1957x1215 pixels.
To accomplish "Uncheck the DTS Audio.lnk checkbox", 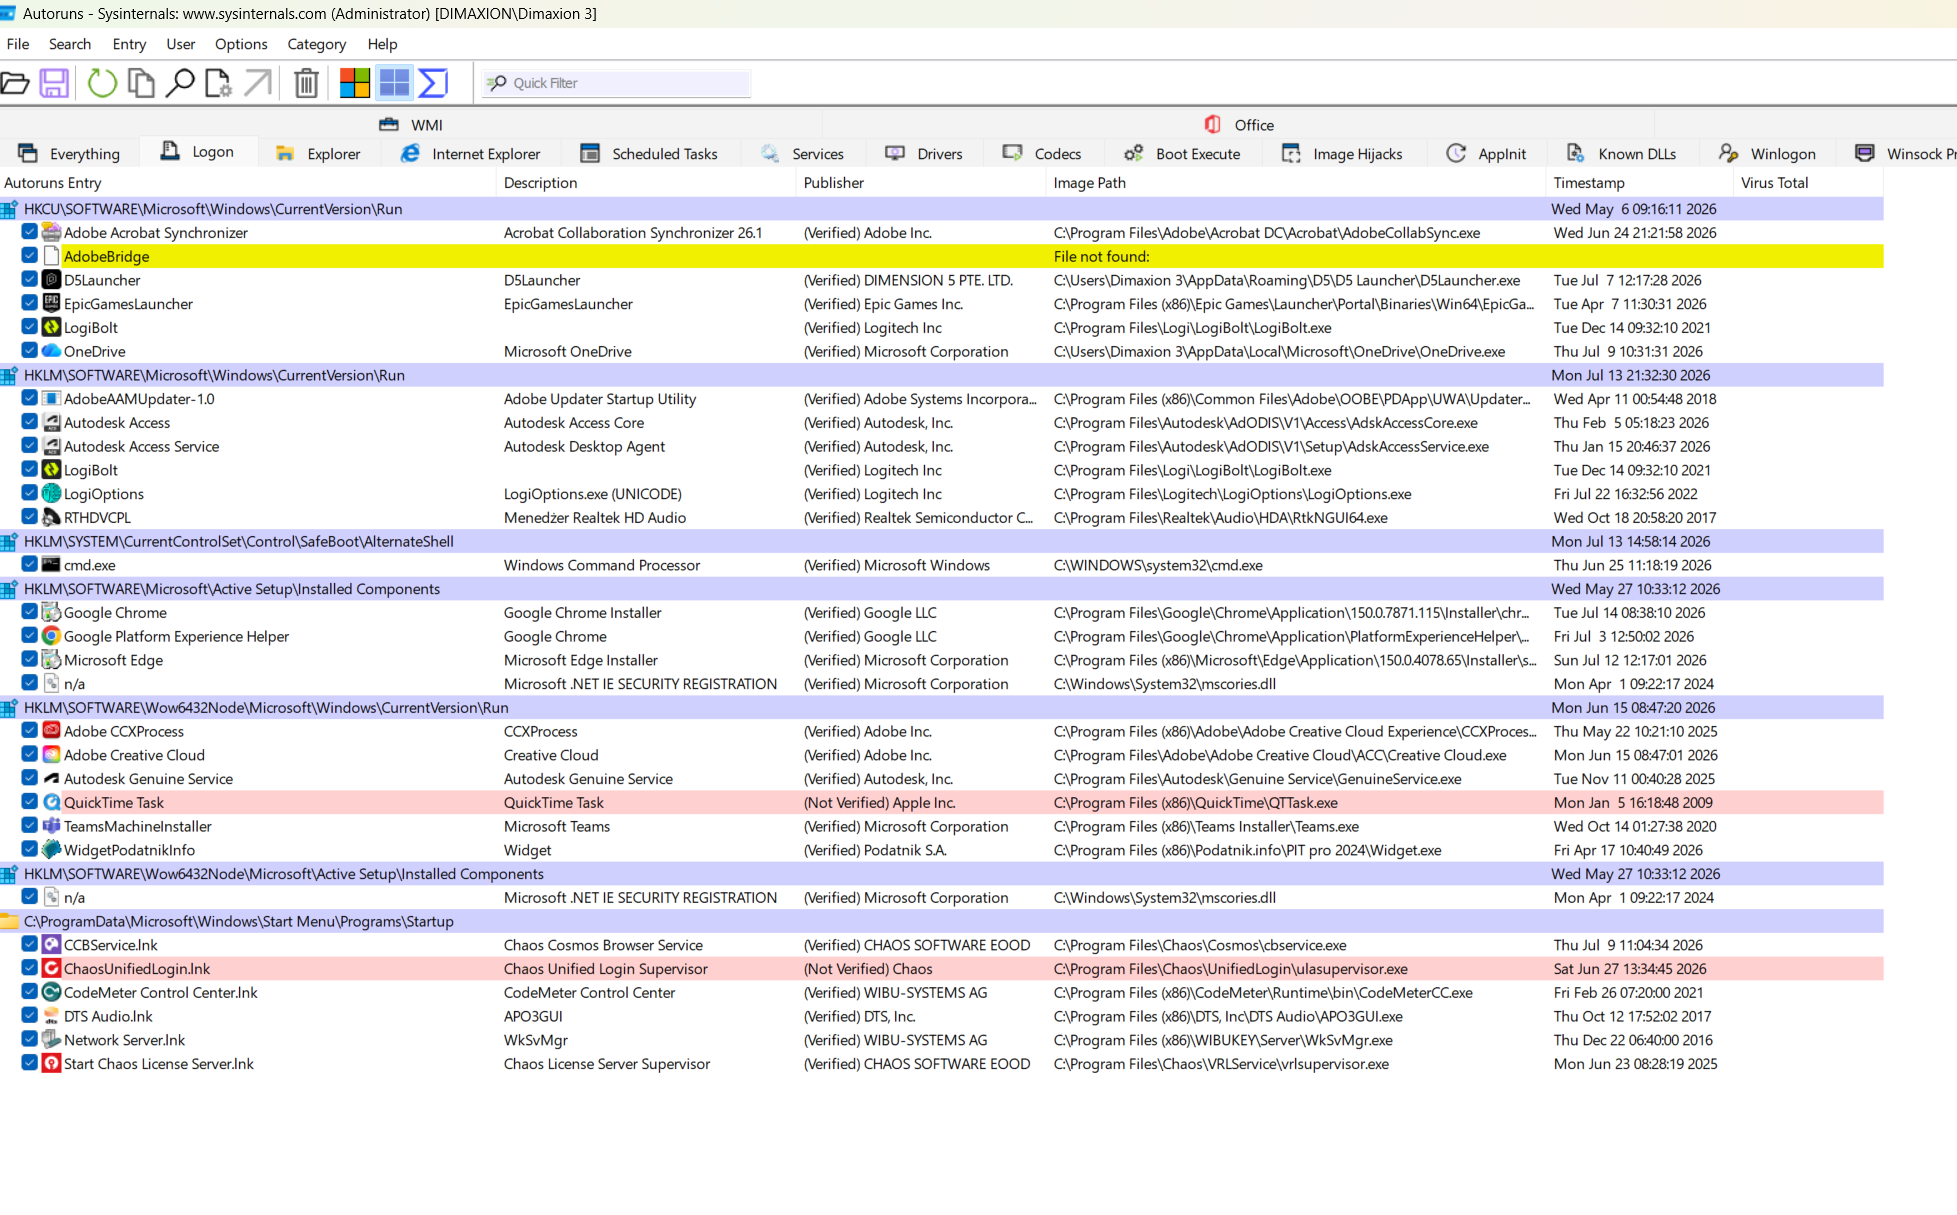I will pyautogui.click(x=29, y=1016).
